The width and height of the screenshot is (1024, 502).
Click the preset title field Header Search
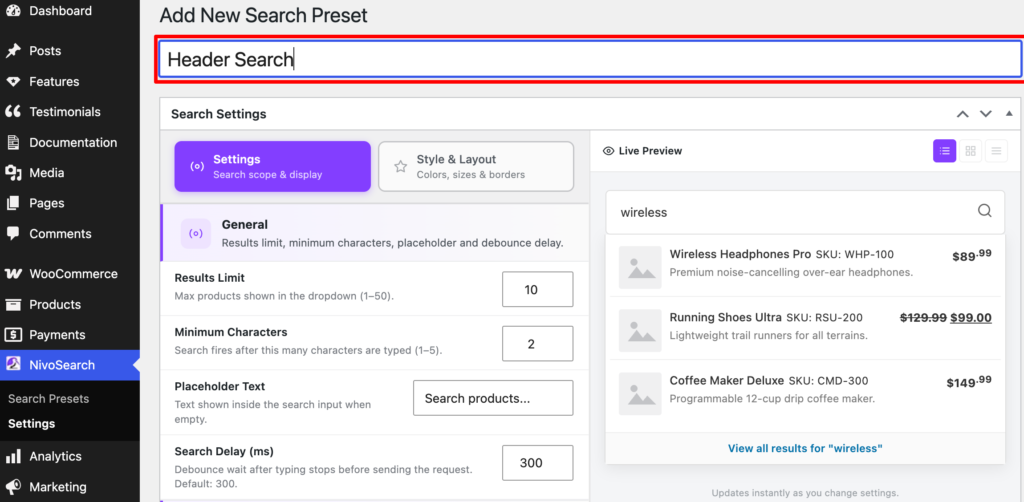(x=590, y=59)
